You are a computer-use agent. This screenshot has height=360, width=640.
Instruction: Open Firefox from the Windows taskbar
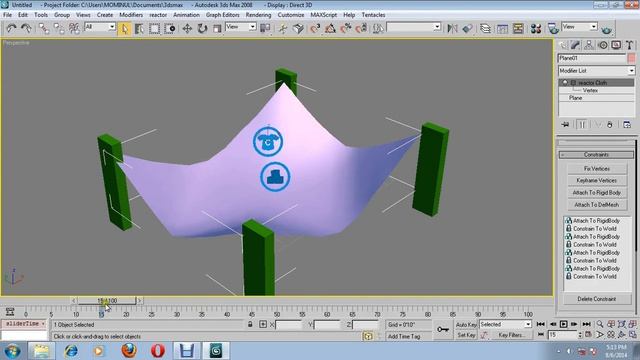(x=129, y=351)
